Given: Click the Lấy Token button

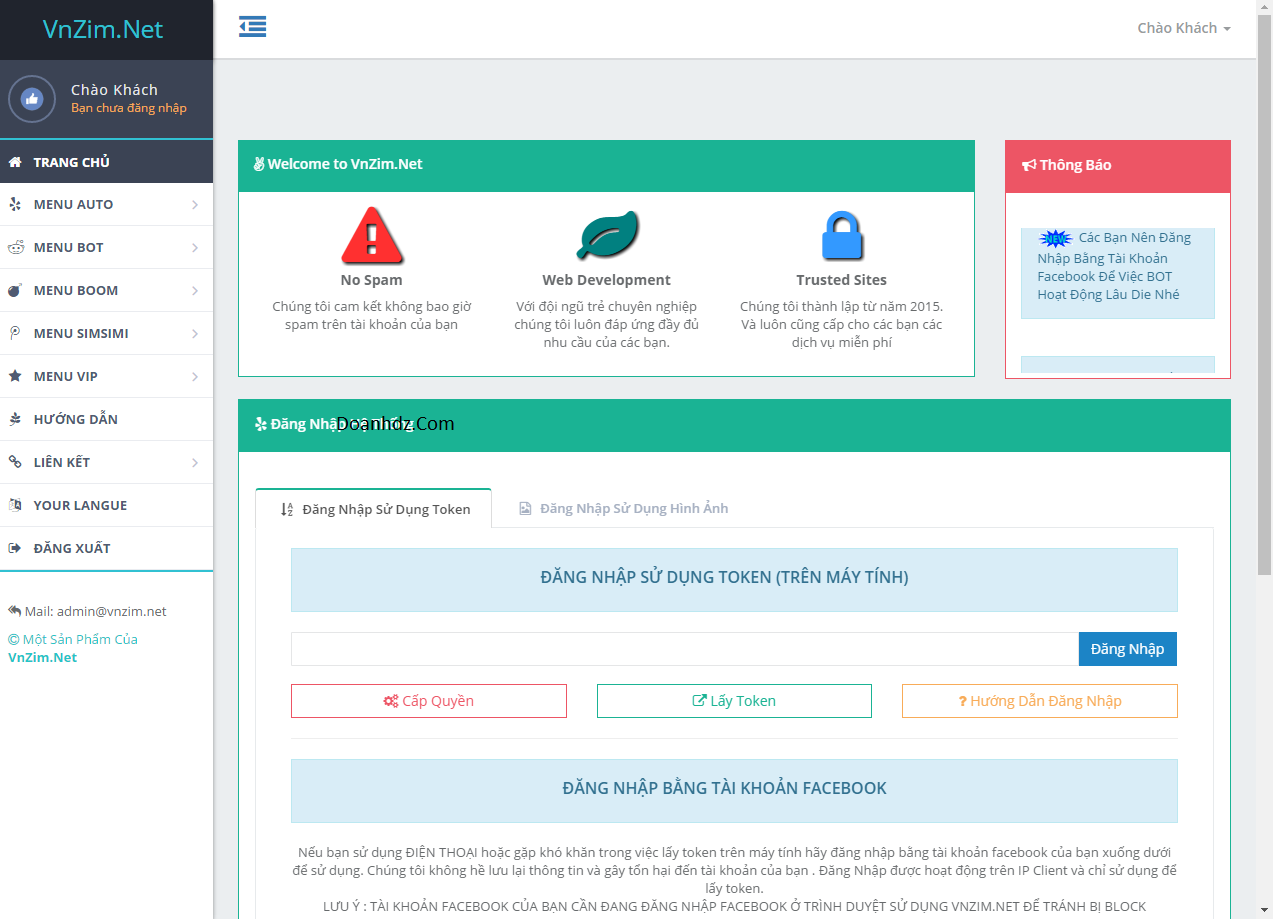Looking at the screenshot, I should pos(734,701).
